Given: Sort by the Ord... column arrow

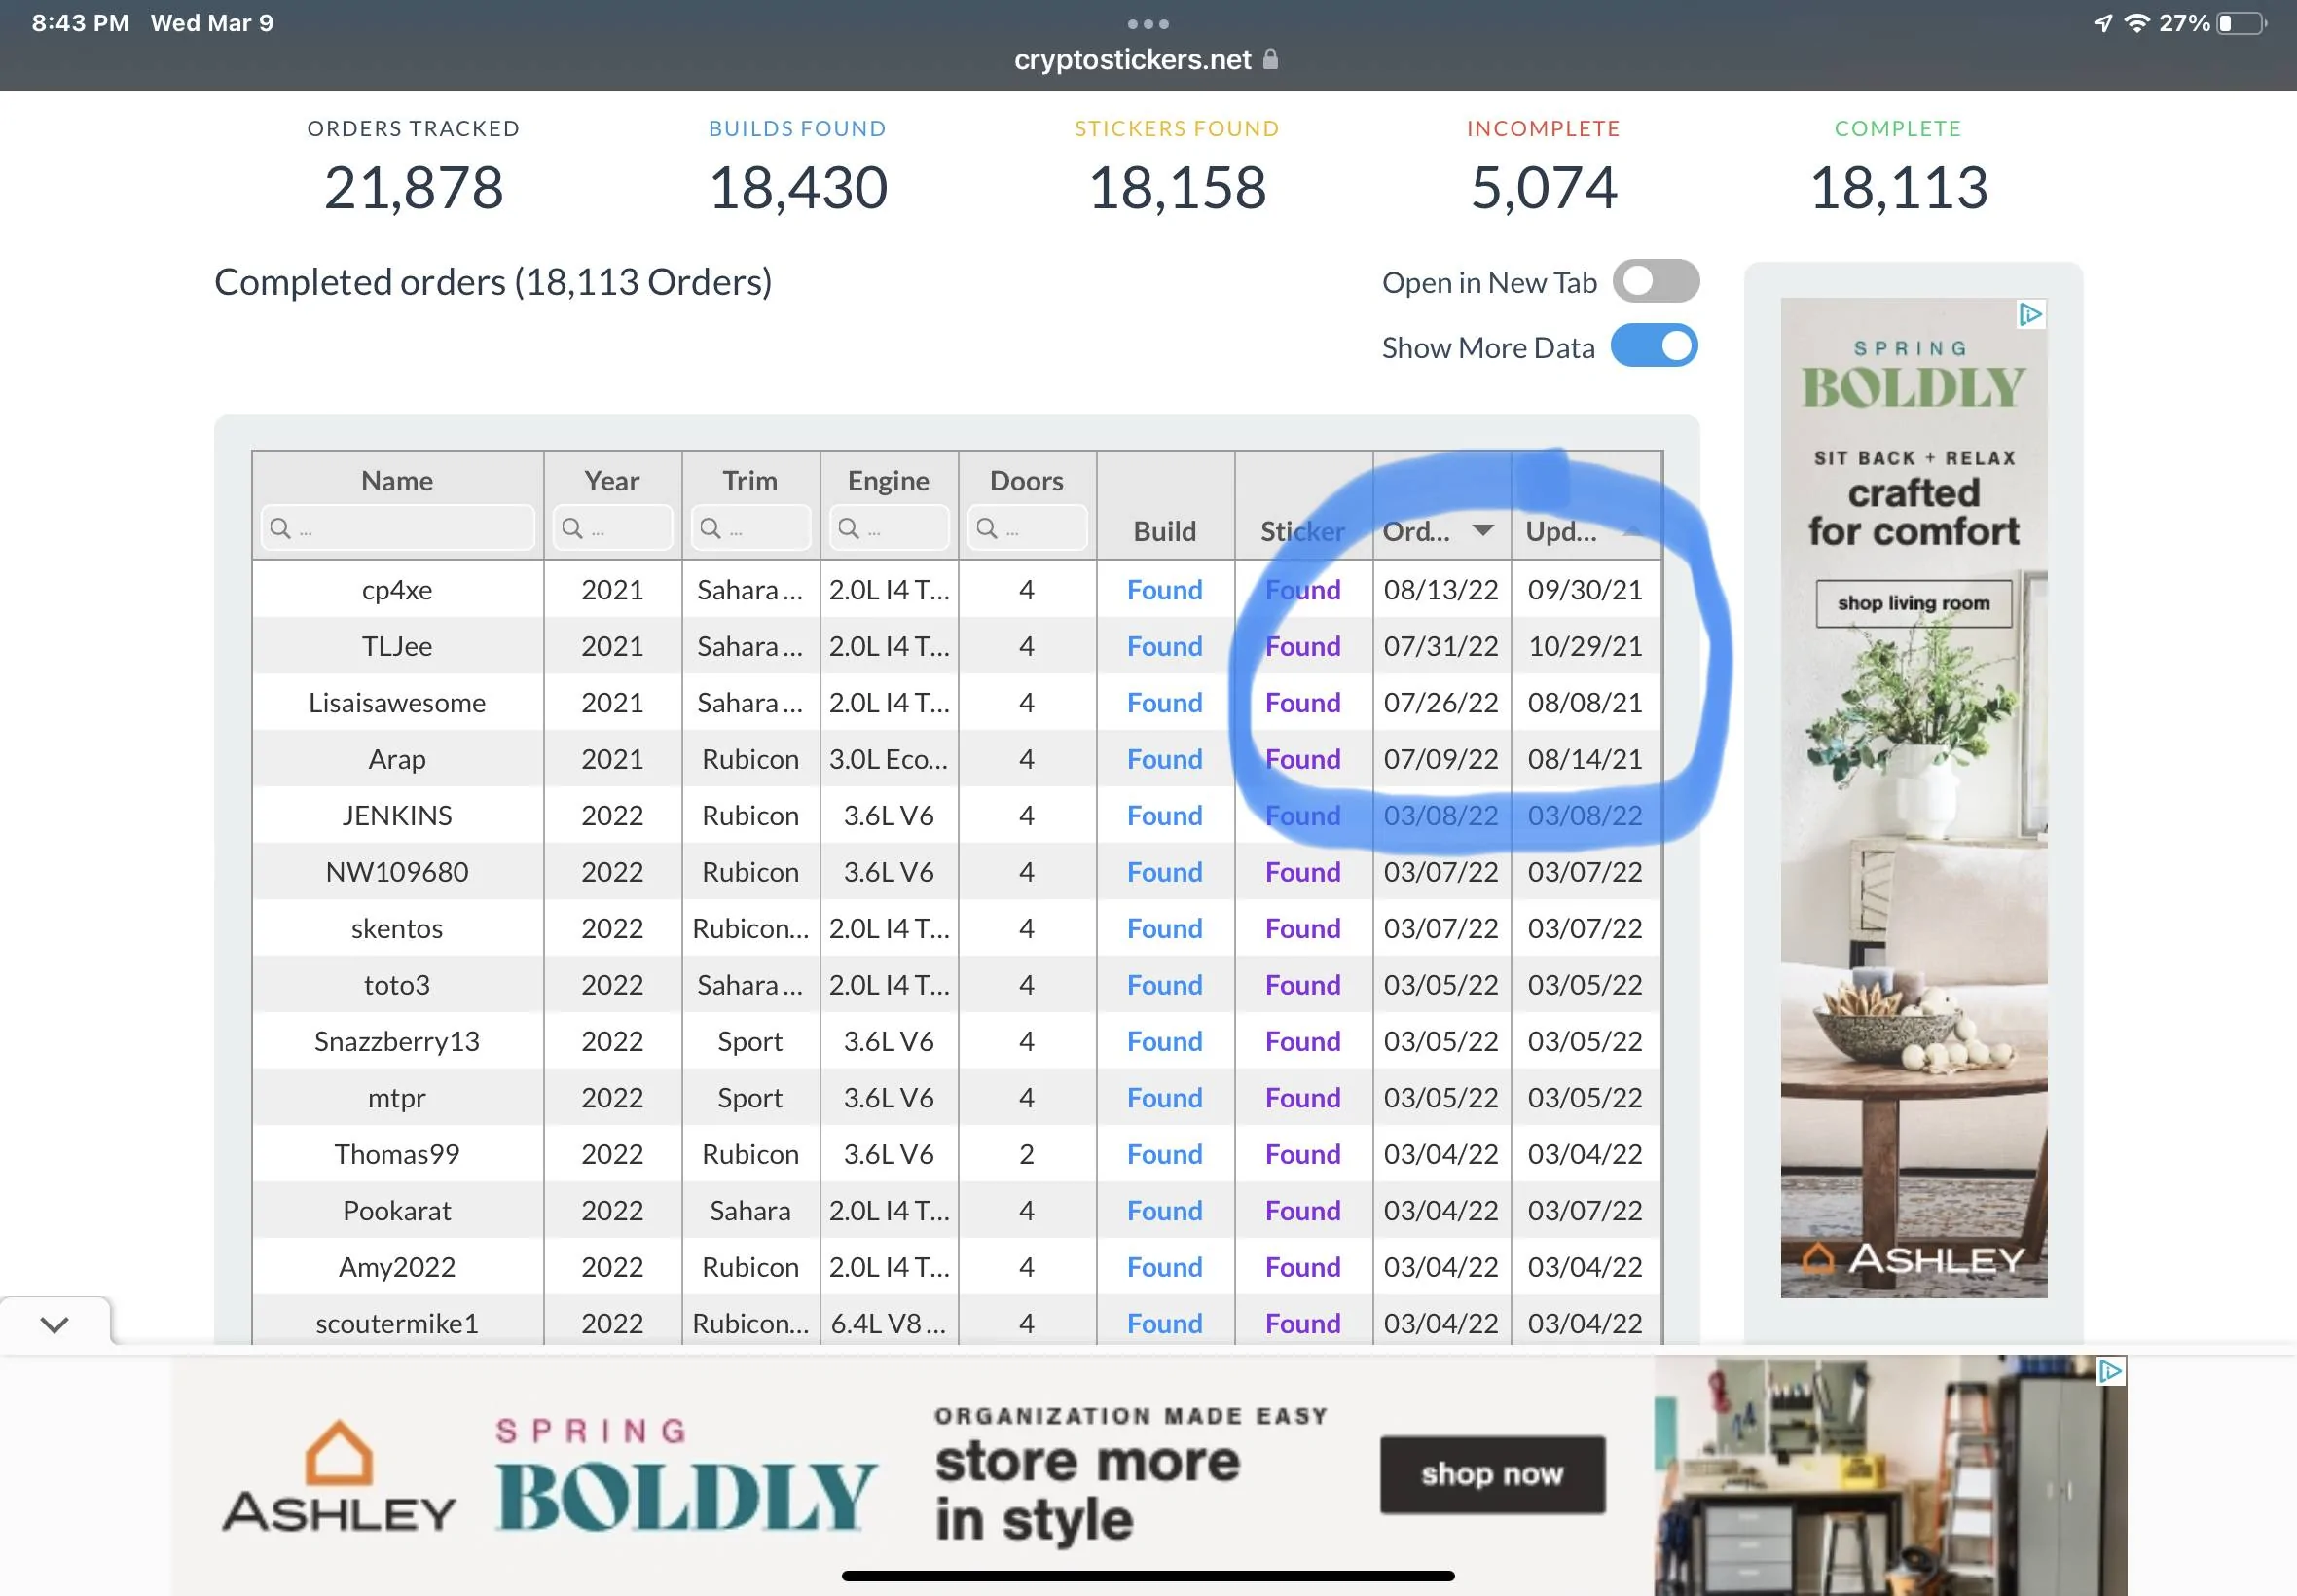Looking at the screenshot, I should 1483,530.
